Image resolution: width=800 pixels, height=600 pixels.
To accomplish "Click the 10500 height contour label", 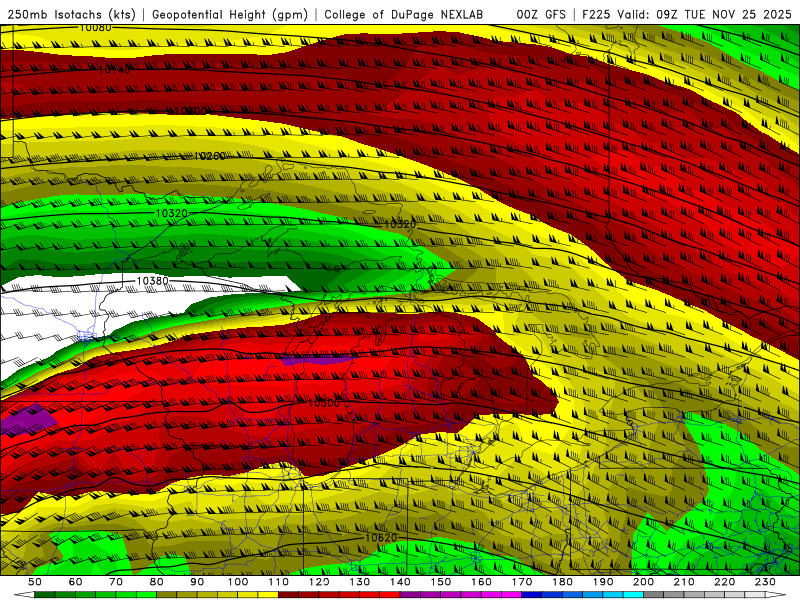I will tap(324, 403).
